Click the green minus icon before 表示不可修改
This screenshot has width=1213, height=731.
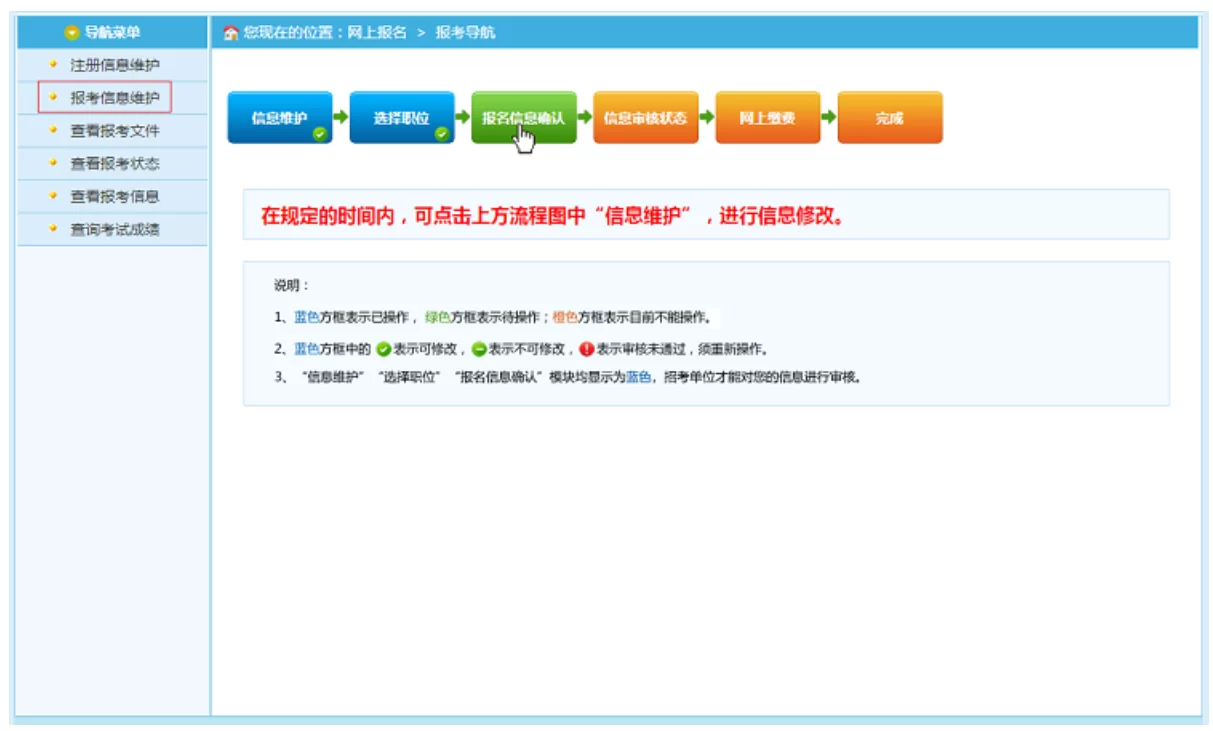(x=479, y=349)
